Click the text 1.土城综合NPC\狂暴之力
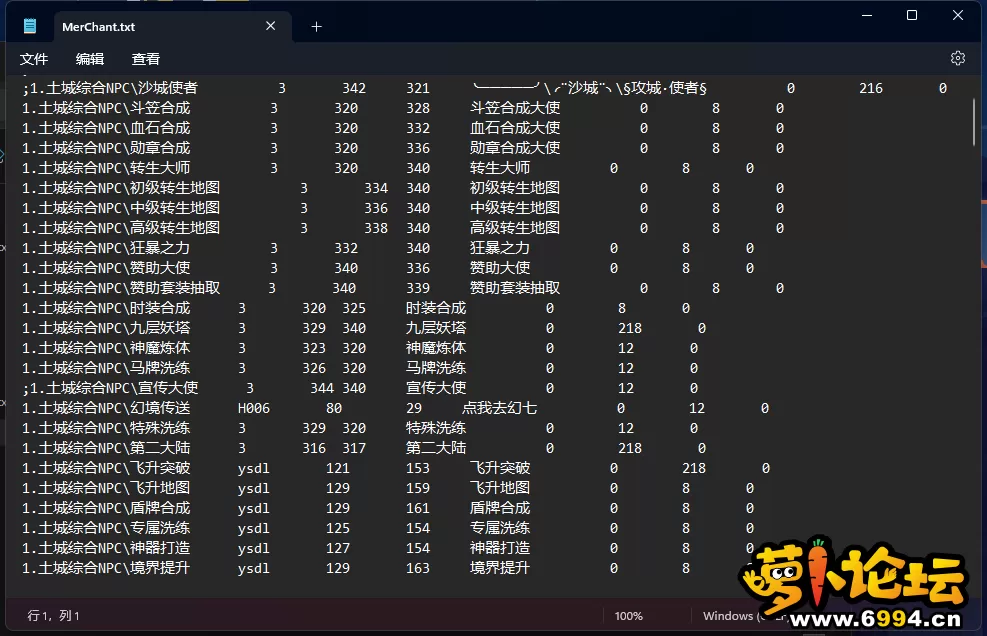The height and width of the screenshot is (636, 987). tap(106, 249)
